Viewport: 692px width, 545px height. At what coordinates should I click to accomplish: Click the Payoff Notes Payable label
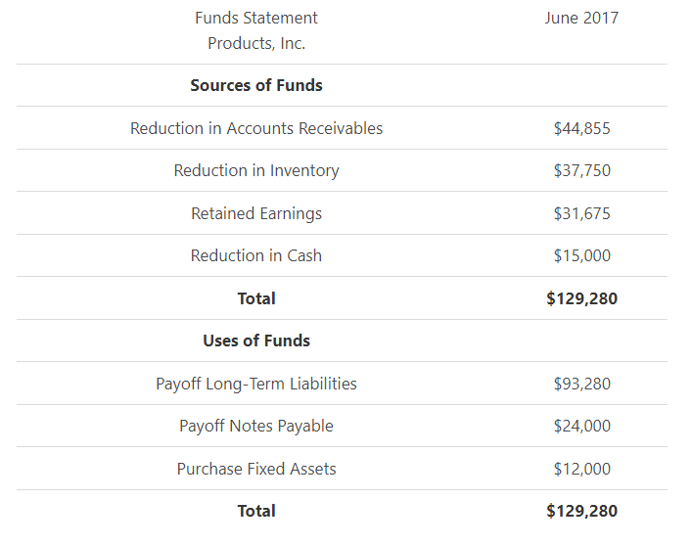256,426
